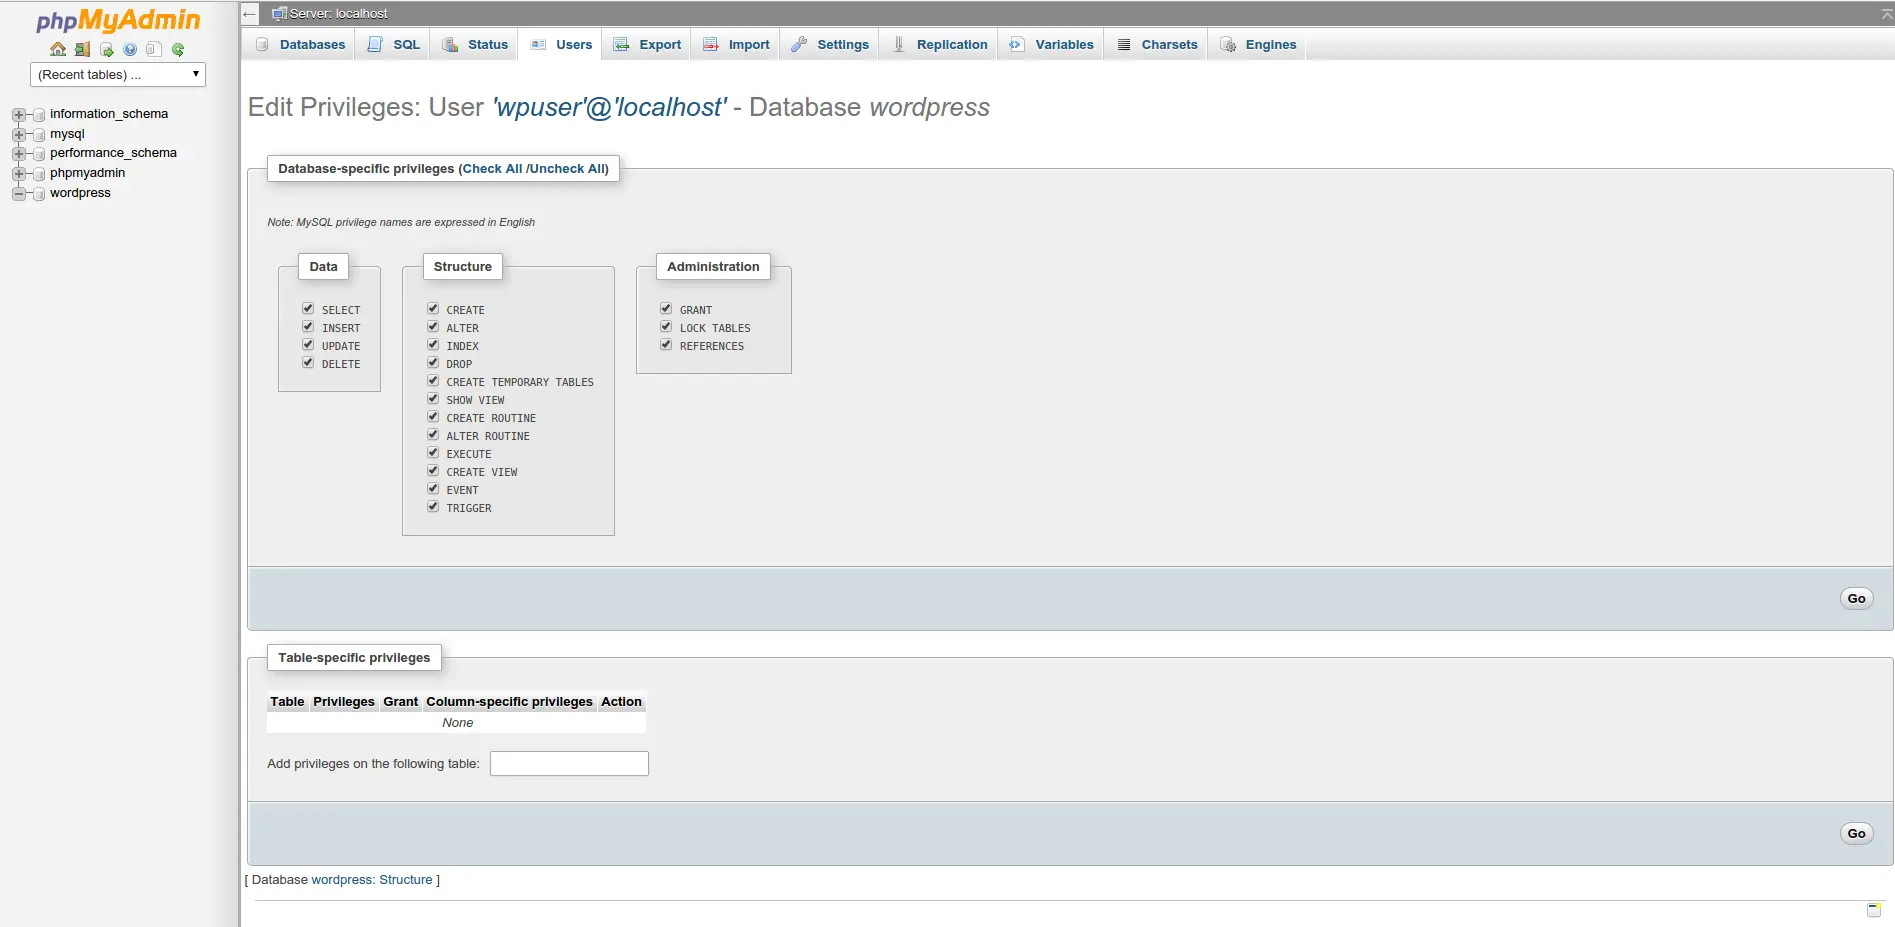Open the Recent tables dropdown

pos(118,74)
